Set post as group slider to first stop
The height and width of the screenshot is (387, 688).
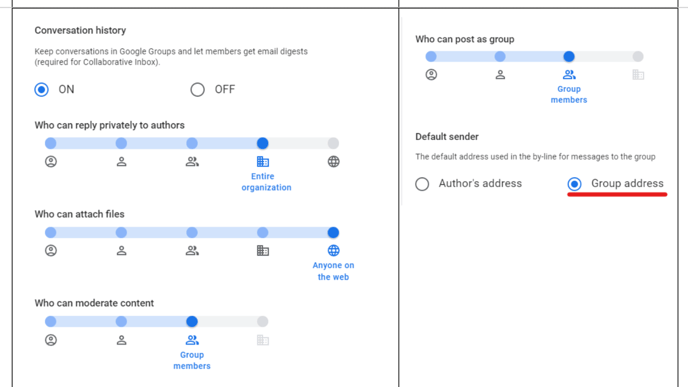(431, 57)
